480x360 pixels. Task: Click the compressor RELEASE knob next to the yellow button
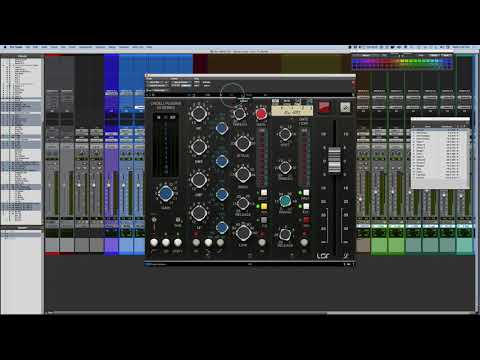(243, 203)
